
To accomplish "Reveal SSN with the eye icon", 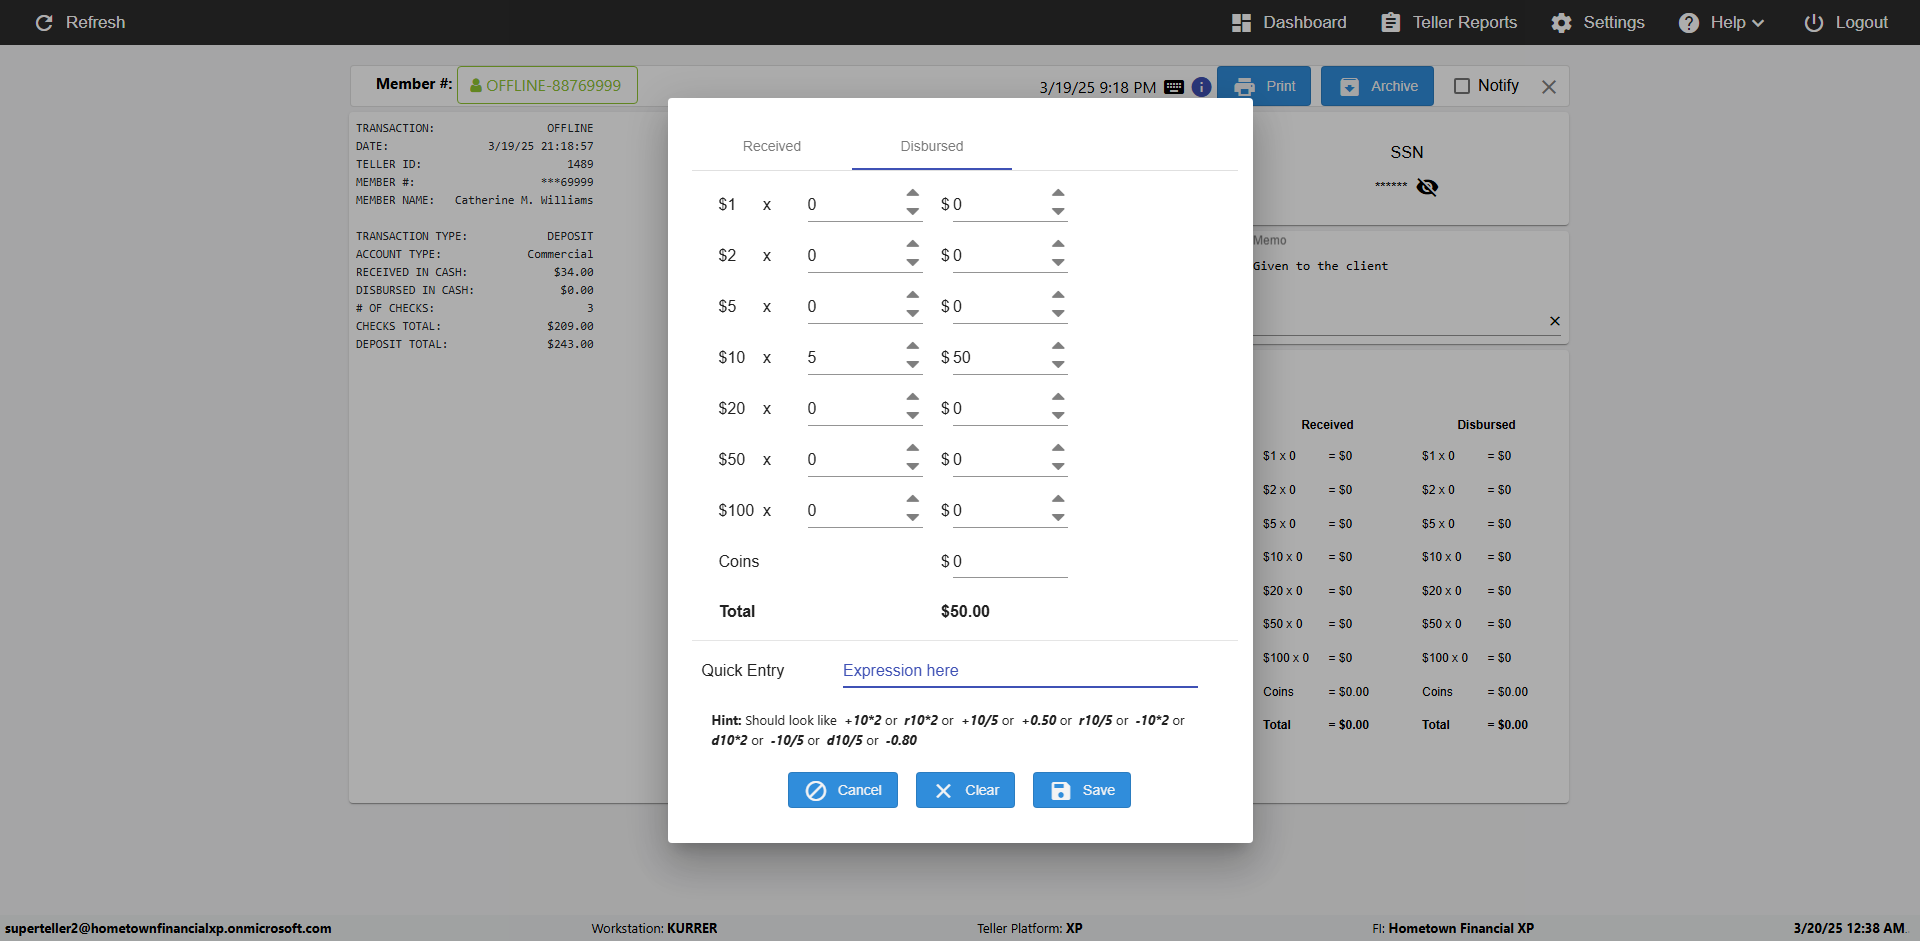I will [x=1427, y=187].
